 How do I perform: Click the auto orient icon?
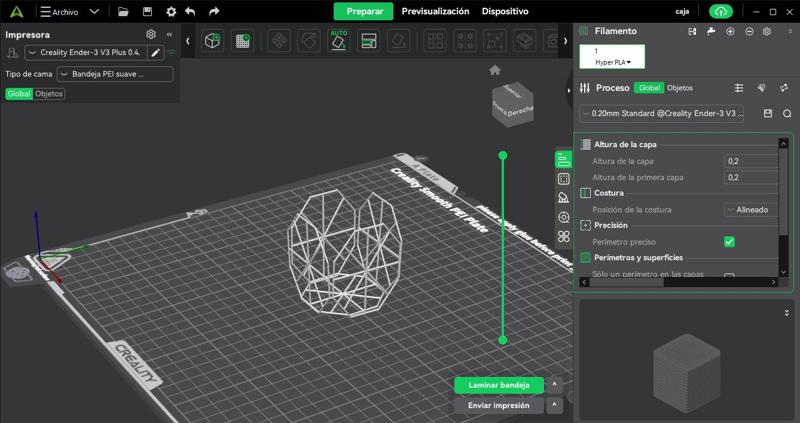339,41
